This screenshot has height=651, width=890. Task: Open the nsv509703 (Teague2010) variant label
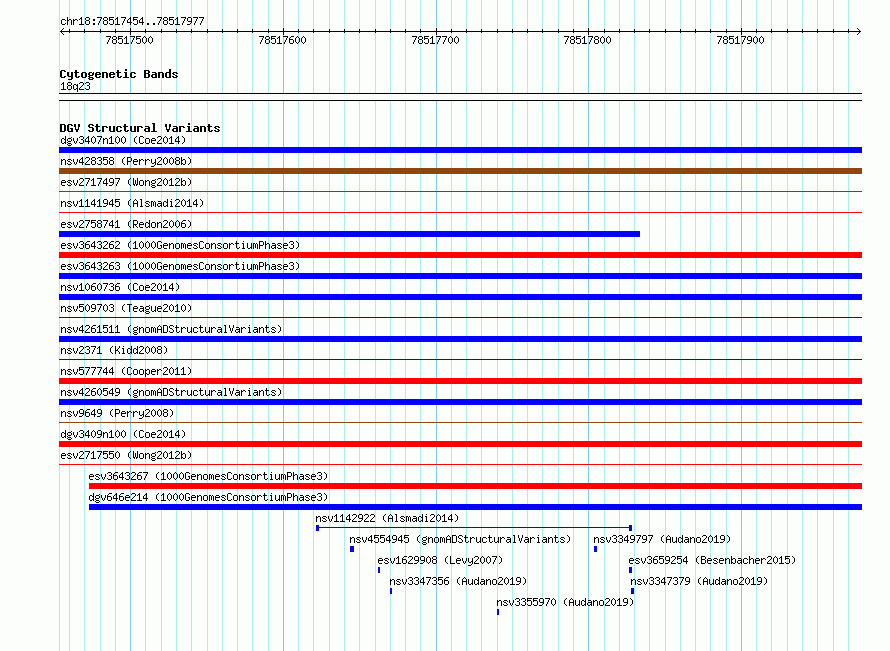(126, 308)
